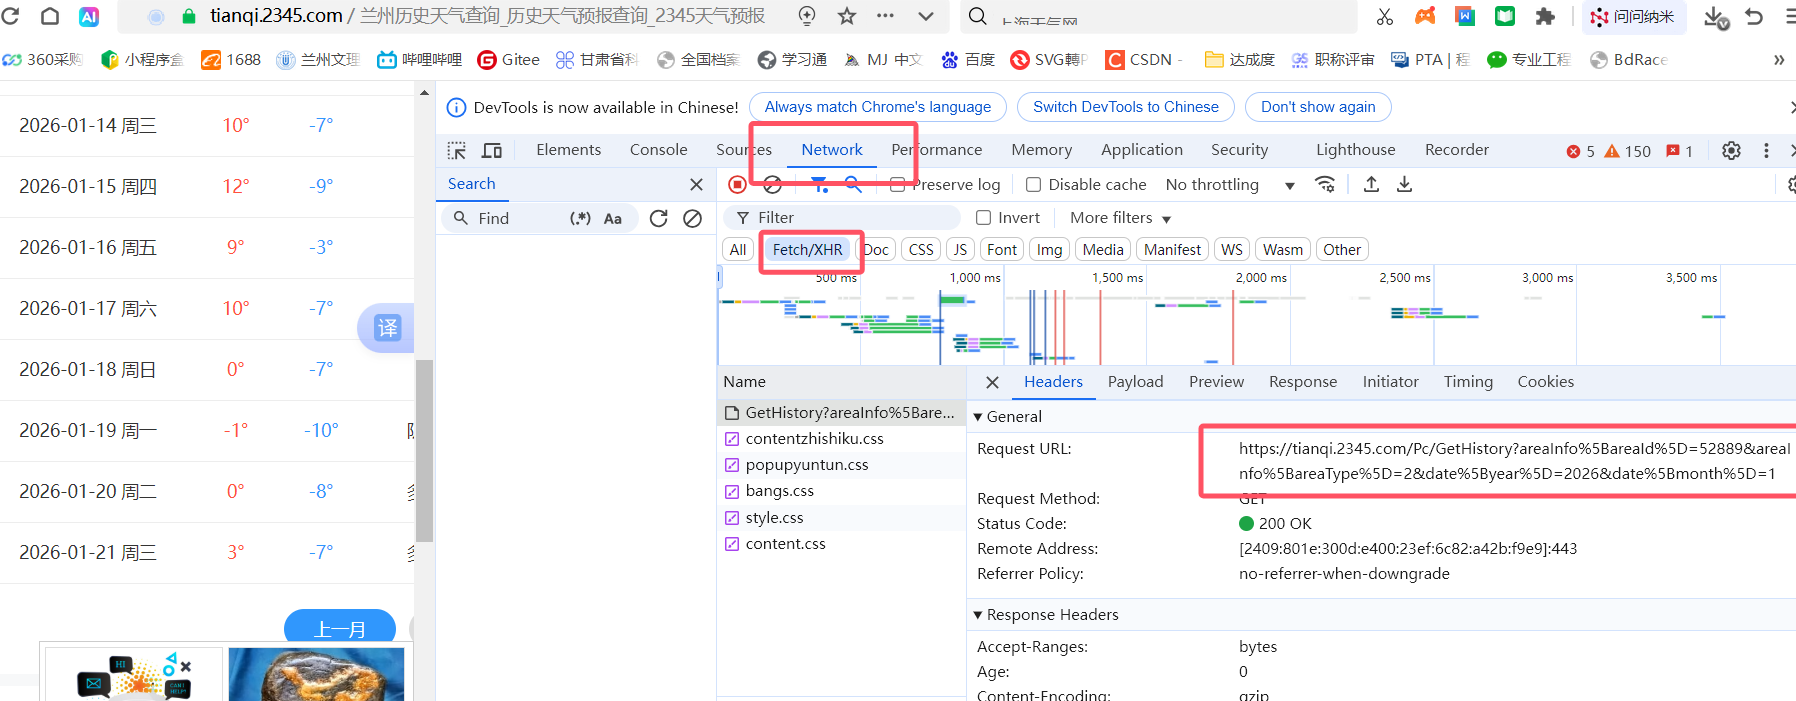The image size is (1796, 701).
Task: Select the DevTools inspect element tool
Action: (457, 150)
